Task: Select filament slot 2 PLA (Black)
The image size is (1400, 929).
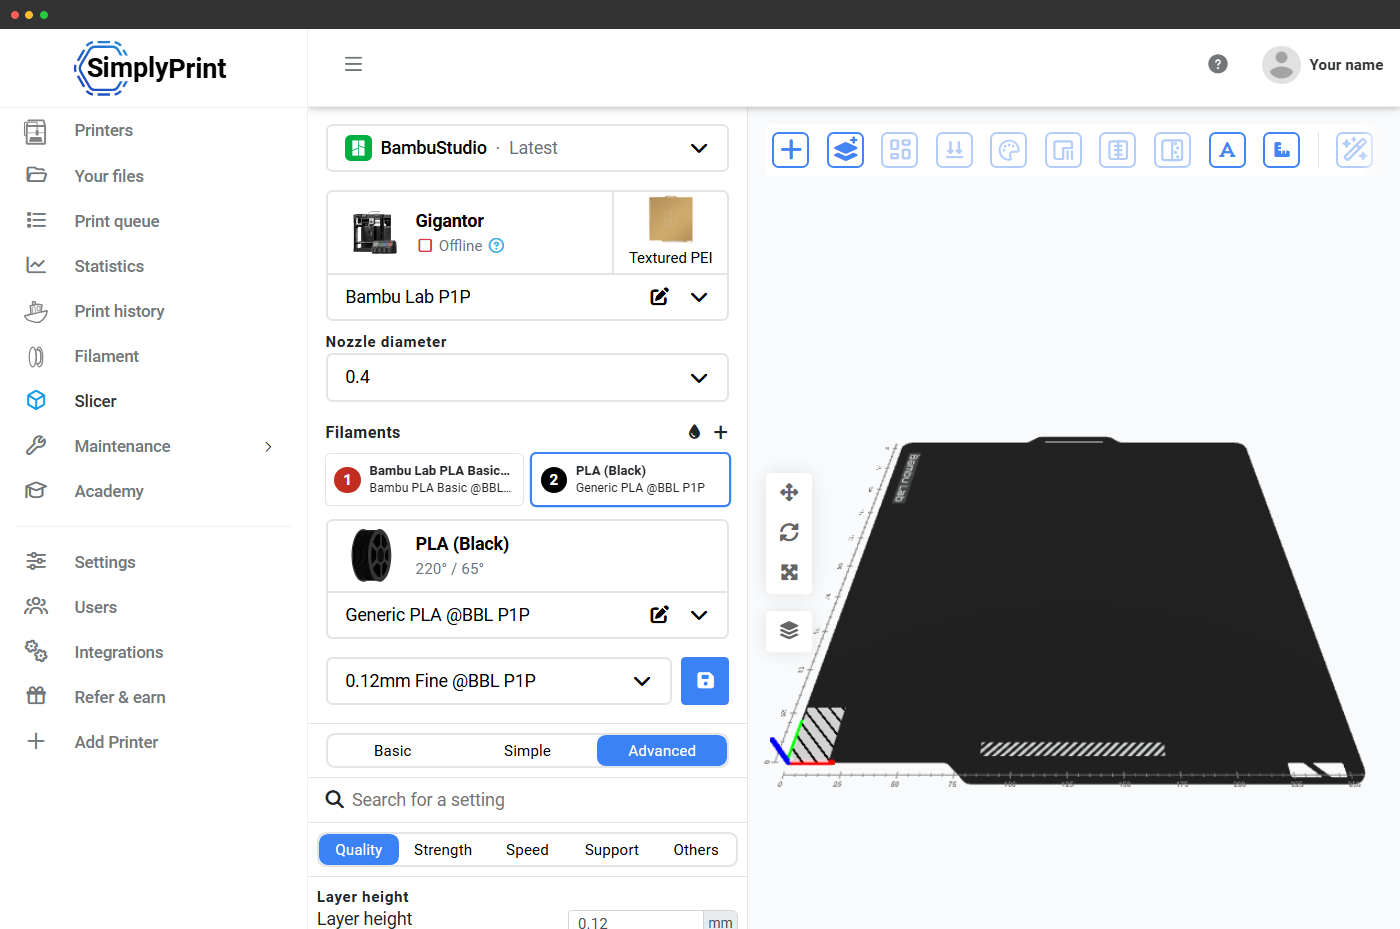Action: coord(630,480)
